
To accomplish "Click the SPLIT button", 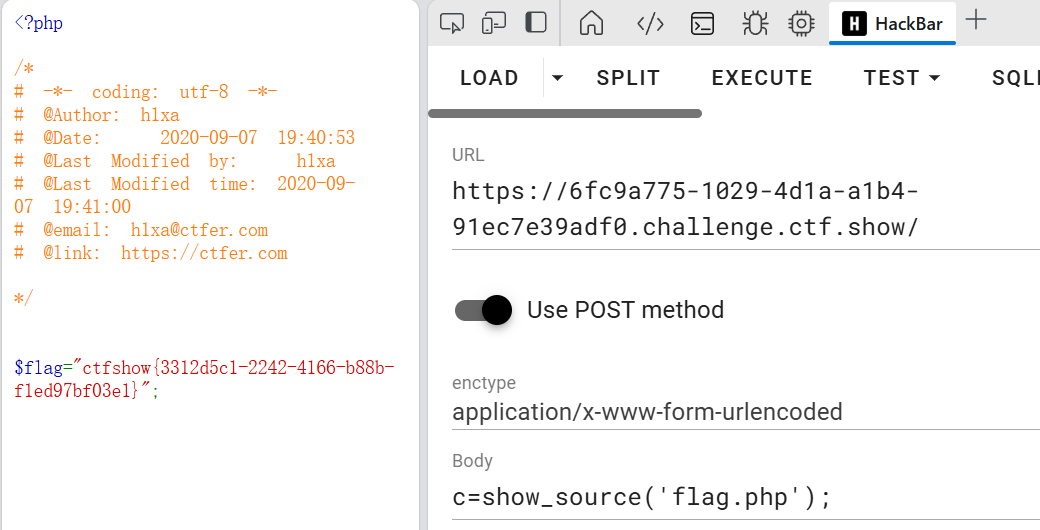I will [628, 78].
